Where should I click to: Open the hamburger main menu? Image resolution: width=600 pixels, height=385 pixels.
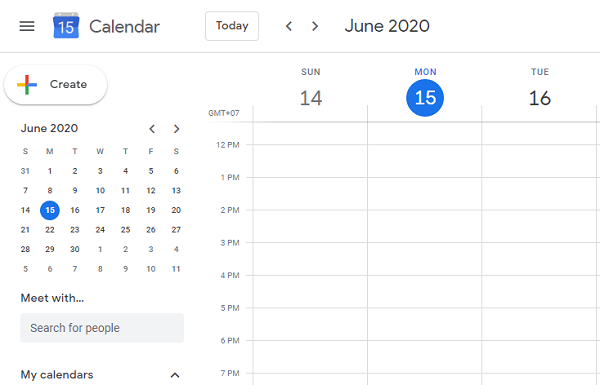[x=27, y=26]
